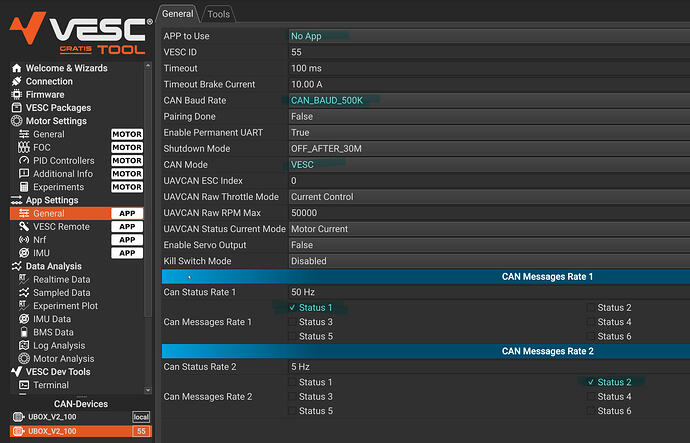Open App Settings General page
Image resolution: width=690 pixels, height=443 pixels.
click(x=77, y=213)
